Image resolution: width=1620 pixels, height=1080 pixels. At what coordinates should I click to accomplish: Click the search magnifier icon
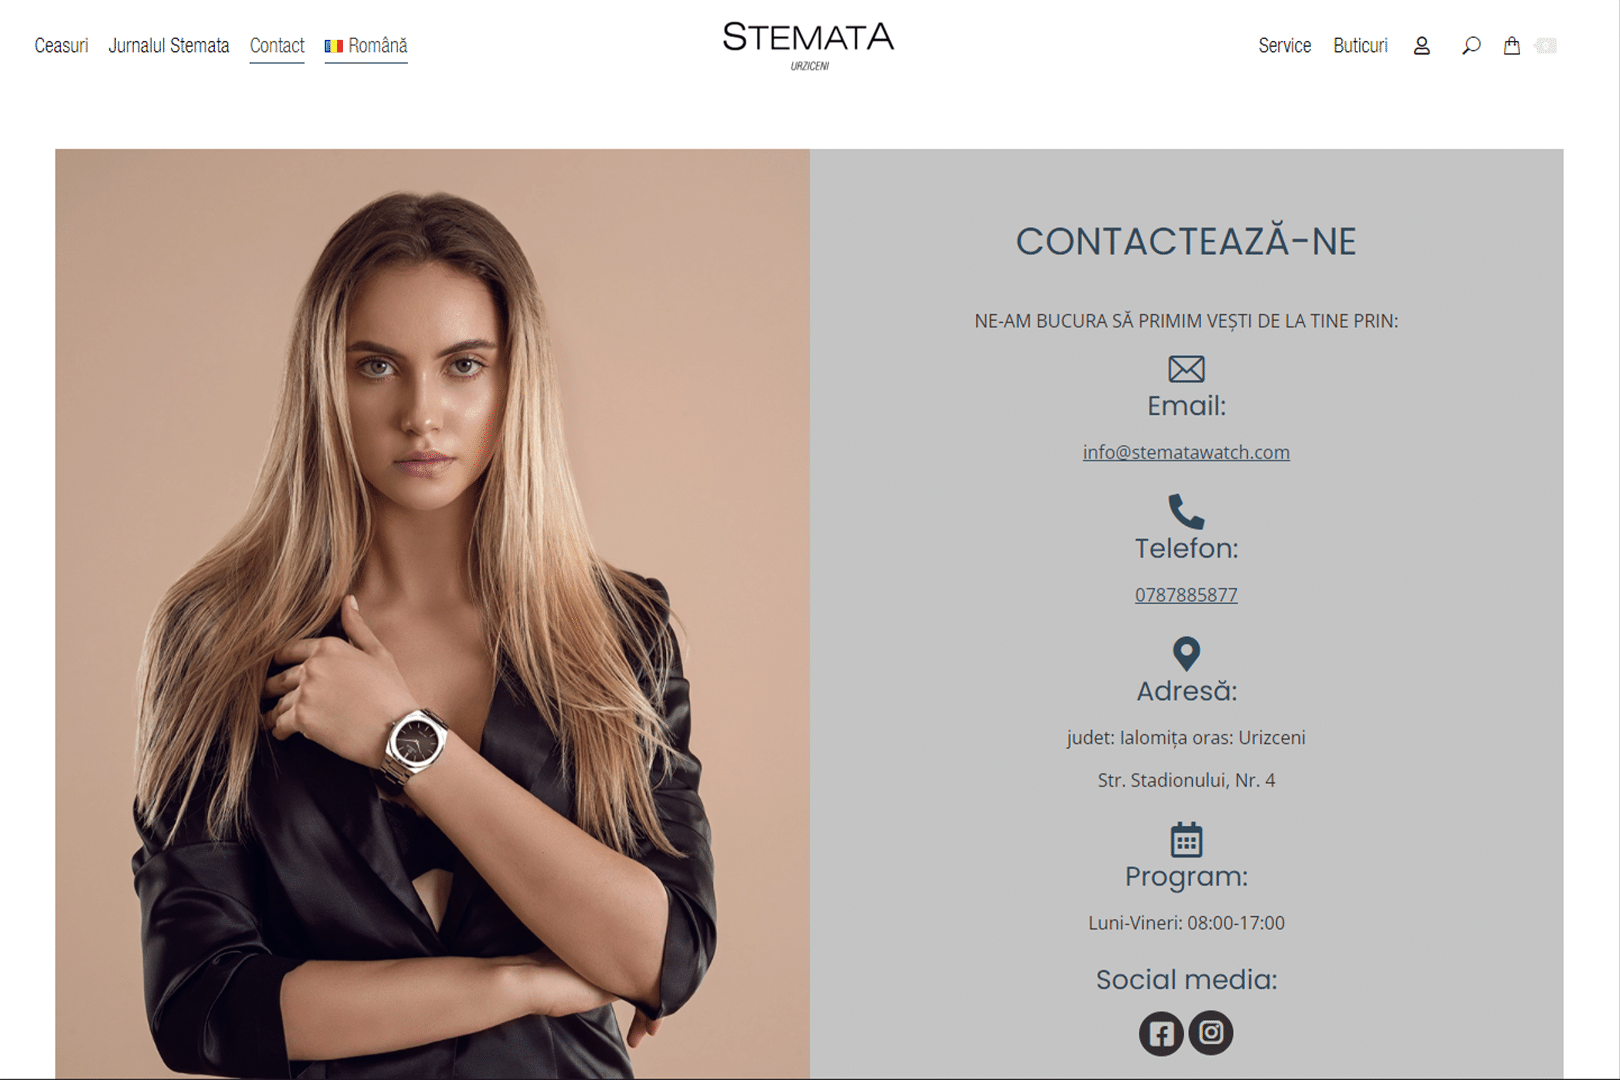tap(1471, 46)
